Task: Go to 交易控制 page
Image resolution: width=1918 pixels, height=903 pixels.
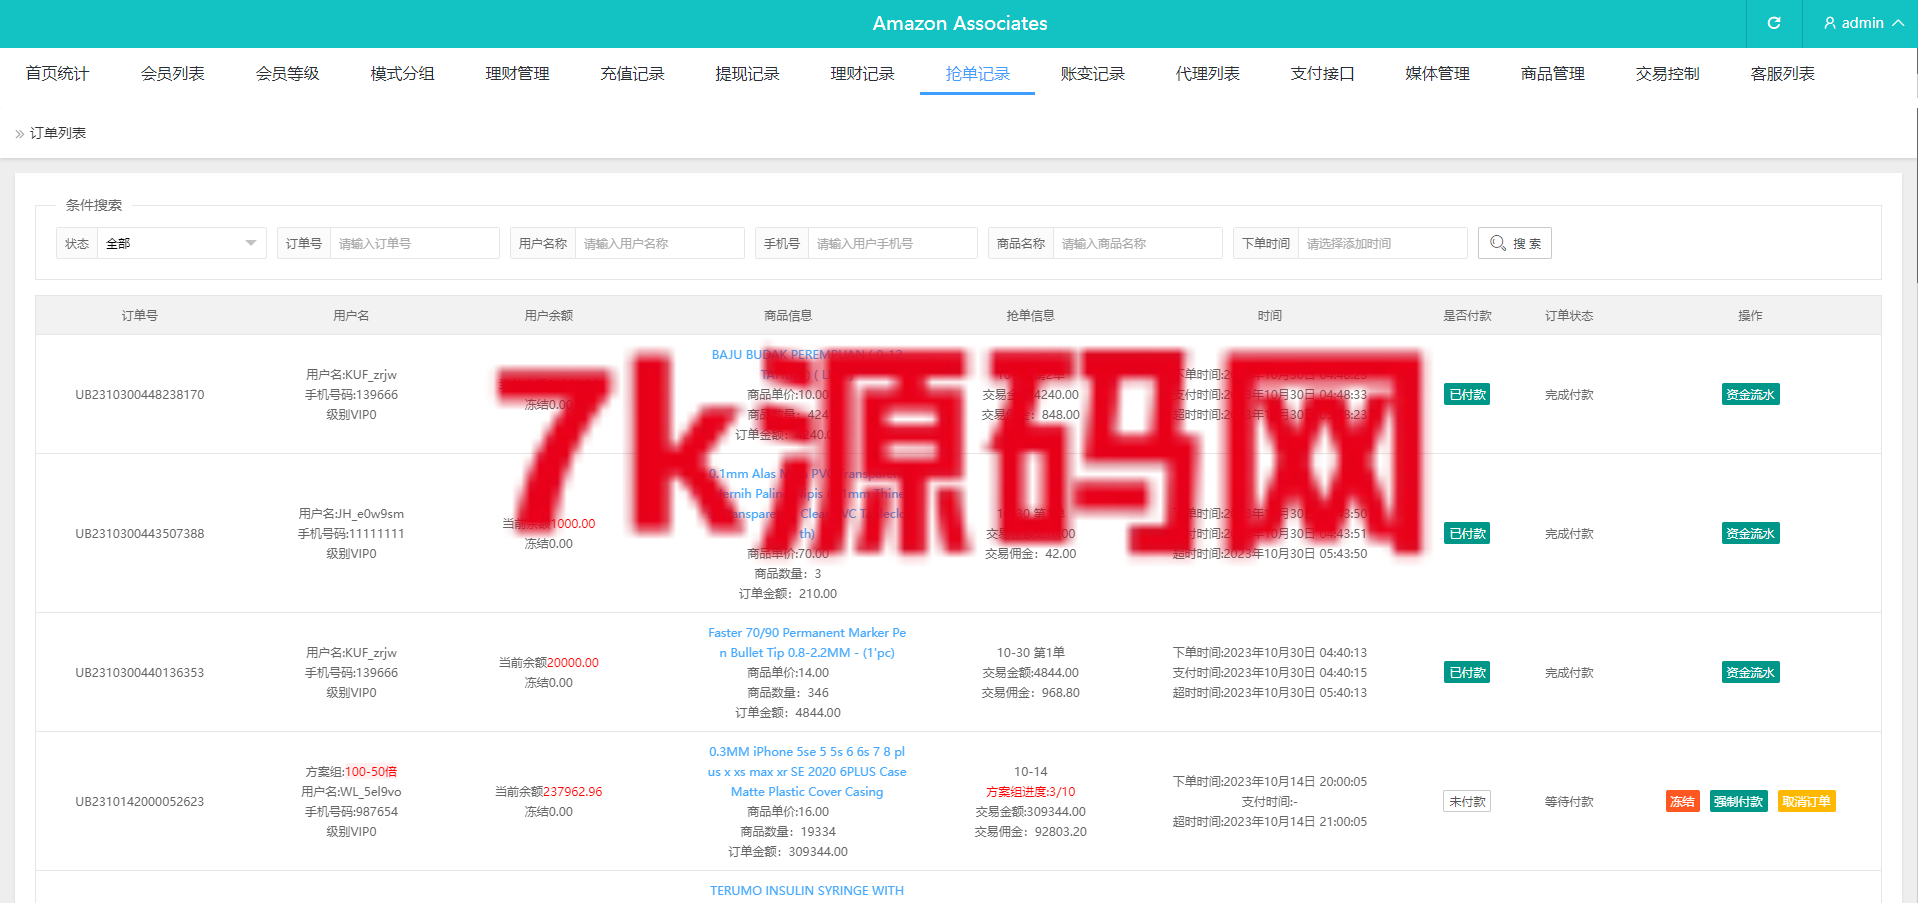Action: (1668, 73)
